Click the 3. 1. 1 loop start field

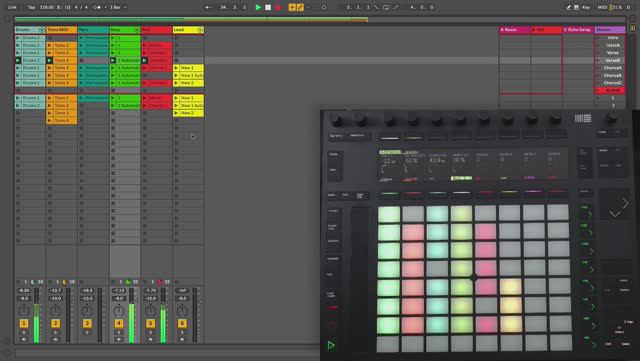[x=358, y=7]
